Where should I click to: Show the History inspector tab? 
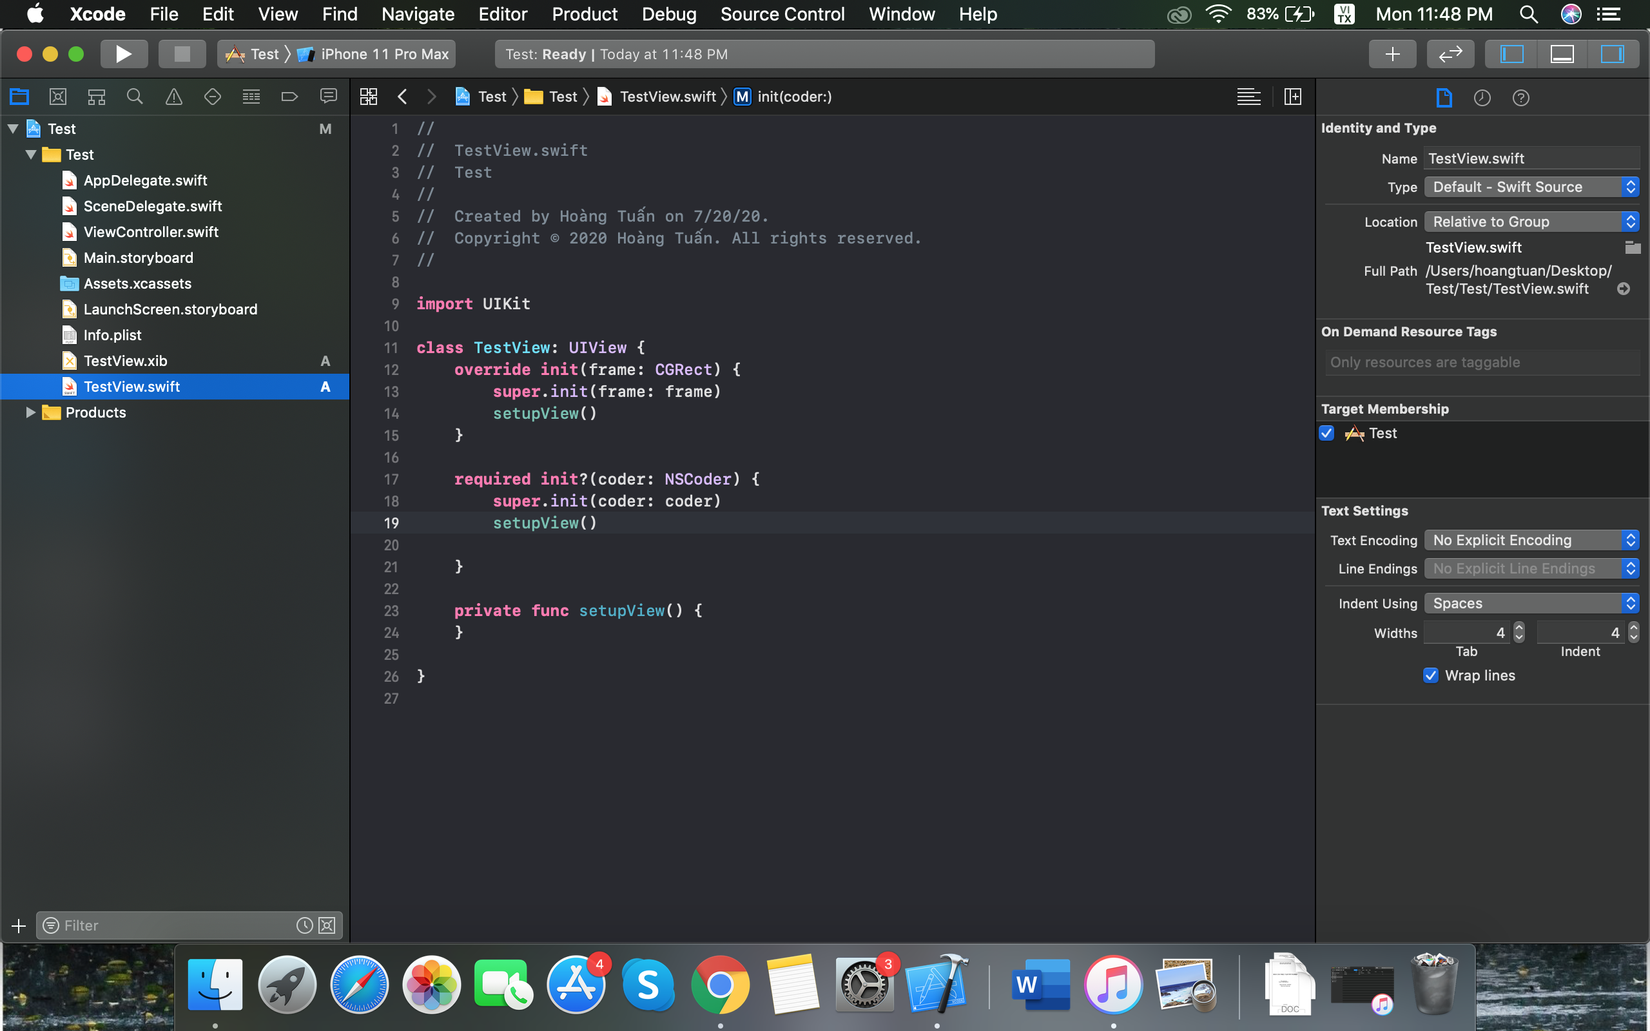(x=1482, y=98)
